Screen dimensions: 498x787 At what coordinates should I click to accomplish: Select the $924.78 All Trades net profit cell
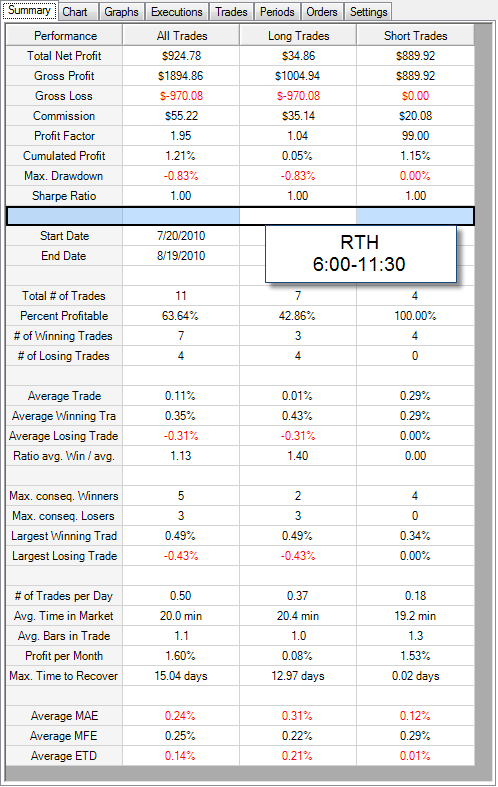pos(181,56)
